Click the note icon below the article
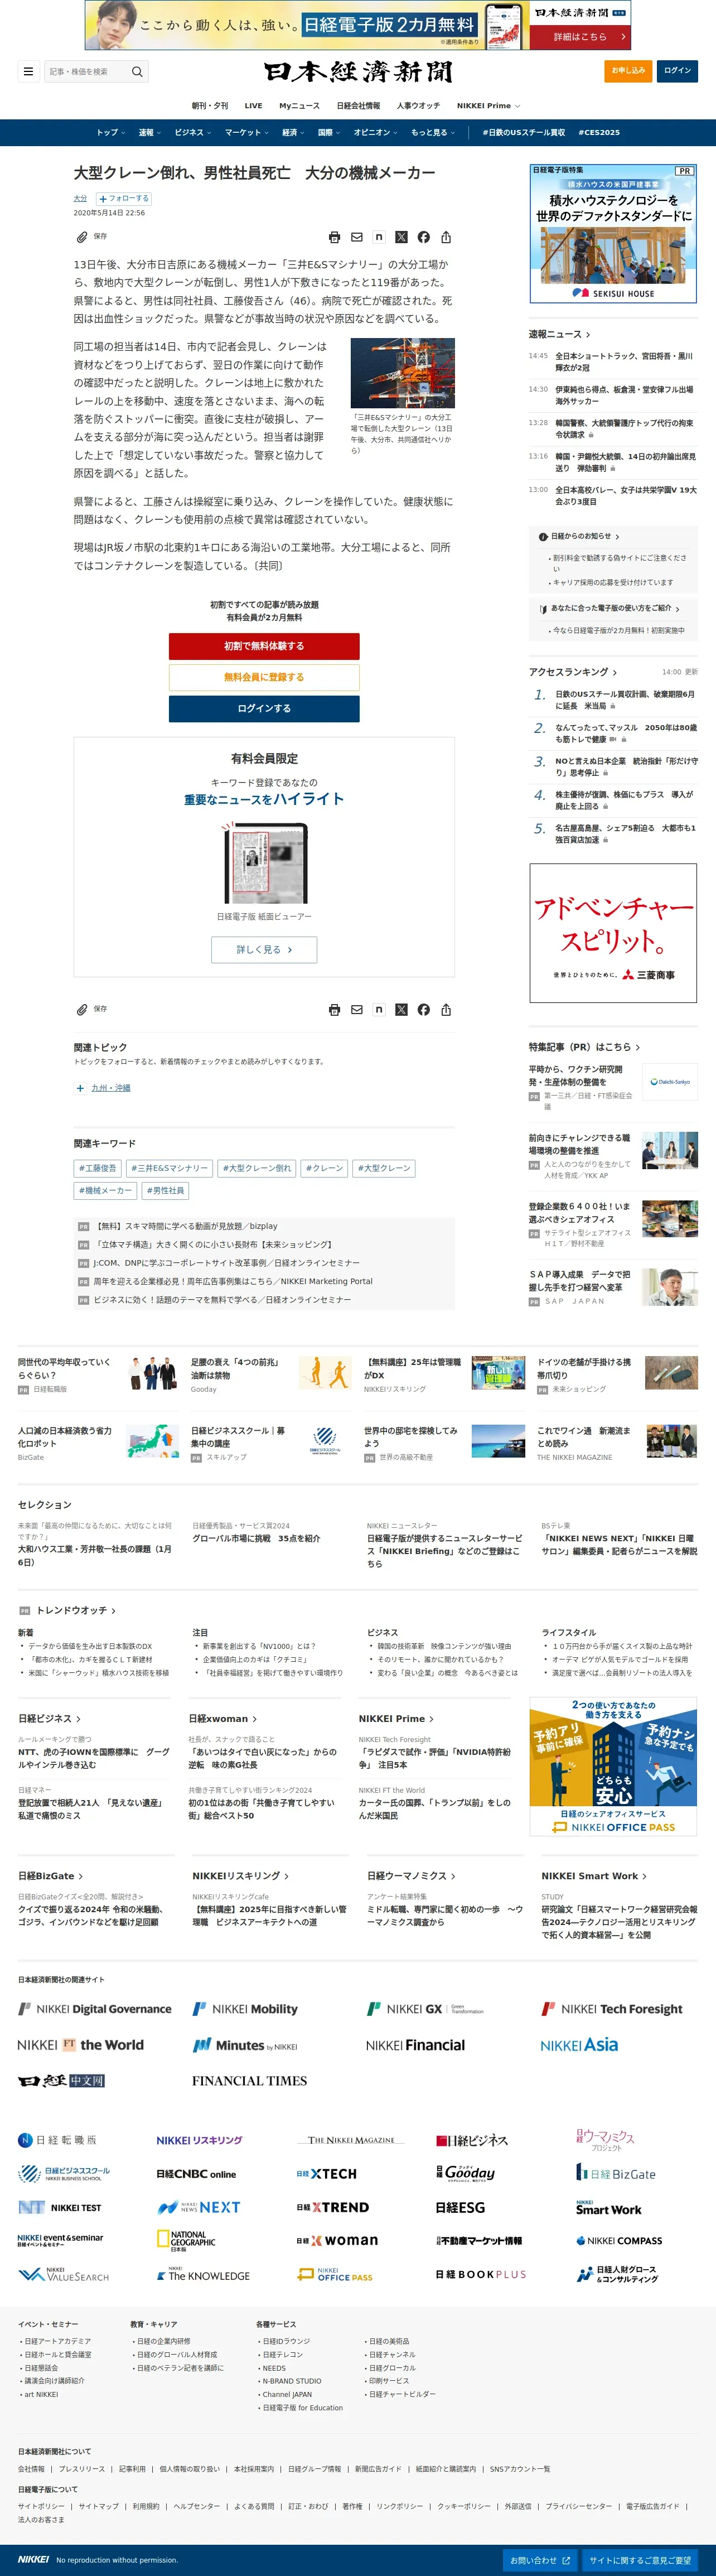This screenshot has height=2576, width=716. coord(379,1010)
